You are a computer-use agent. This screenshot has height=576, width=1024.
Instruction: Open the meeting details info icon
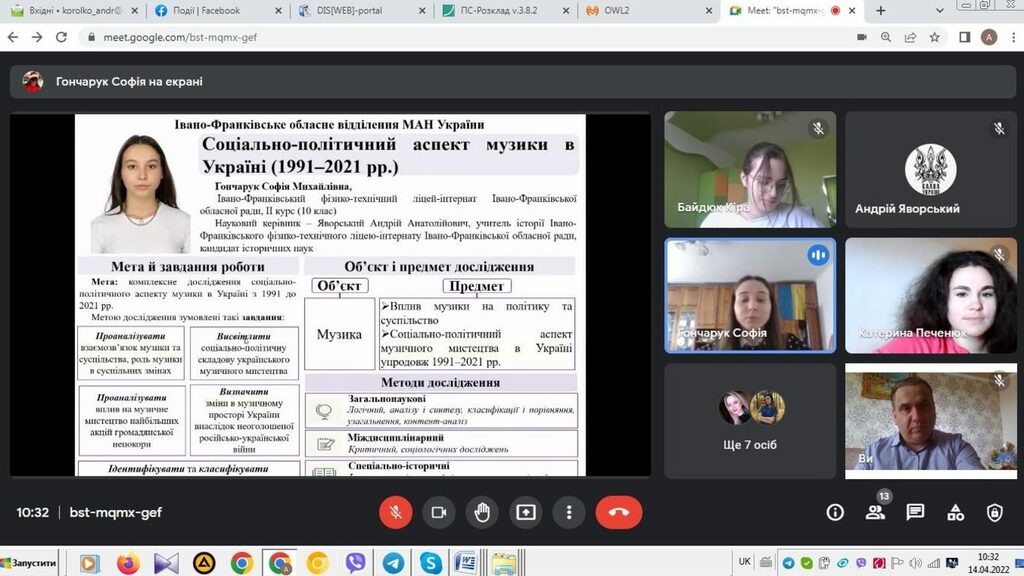coord(835,512)
